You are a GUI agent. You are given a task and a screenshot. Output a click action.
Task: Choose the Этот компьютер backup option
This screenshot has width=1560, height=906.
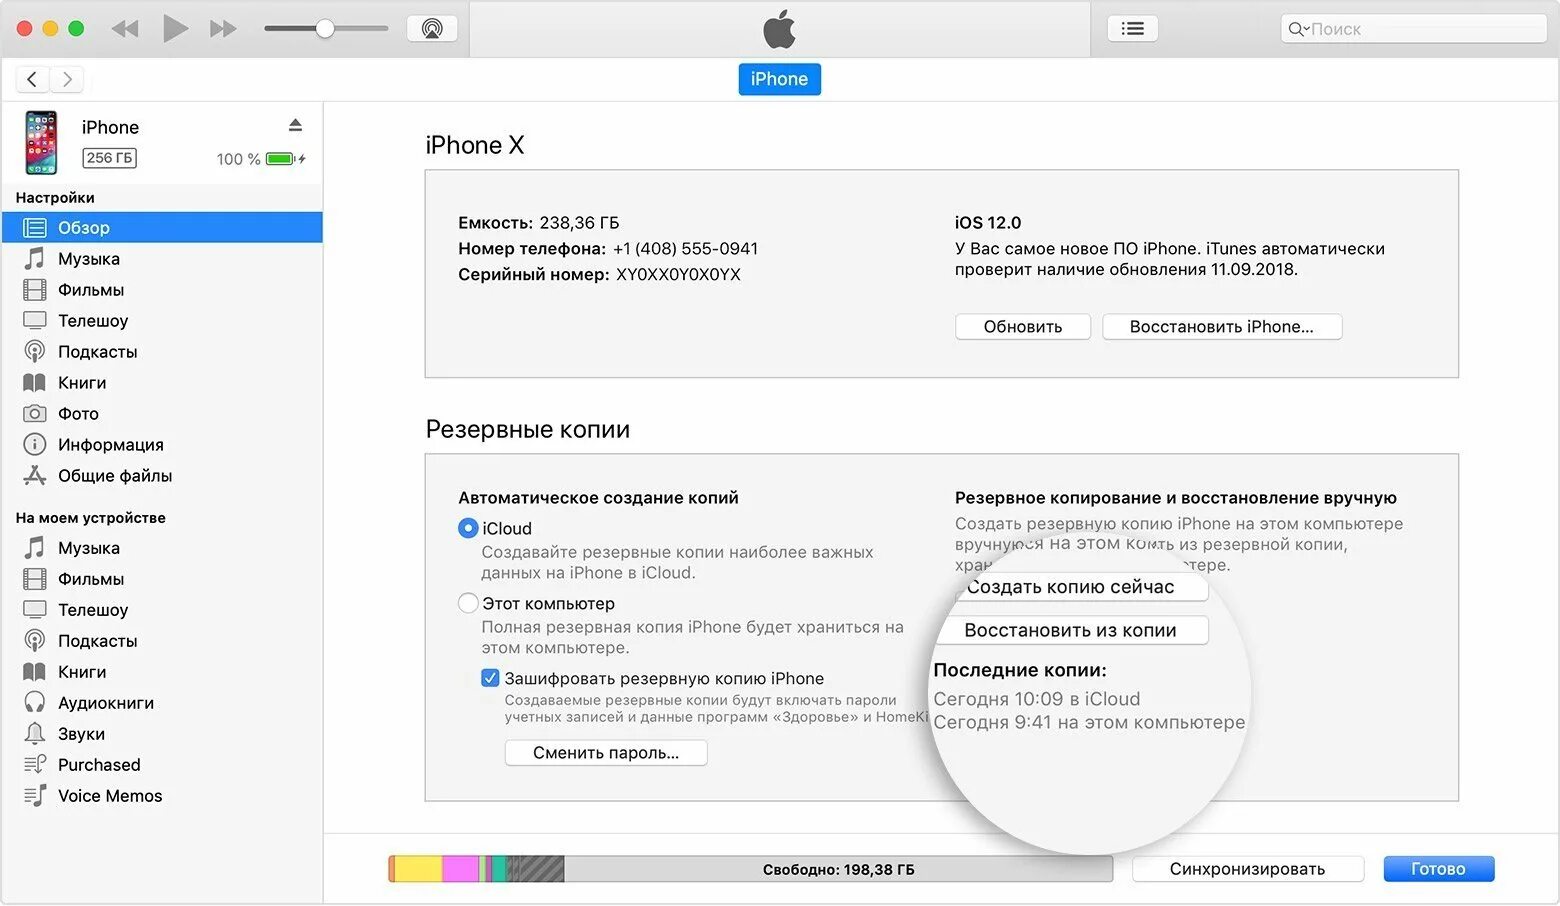click(468, 603)
